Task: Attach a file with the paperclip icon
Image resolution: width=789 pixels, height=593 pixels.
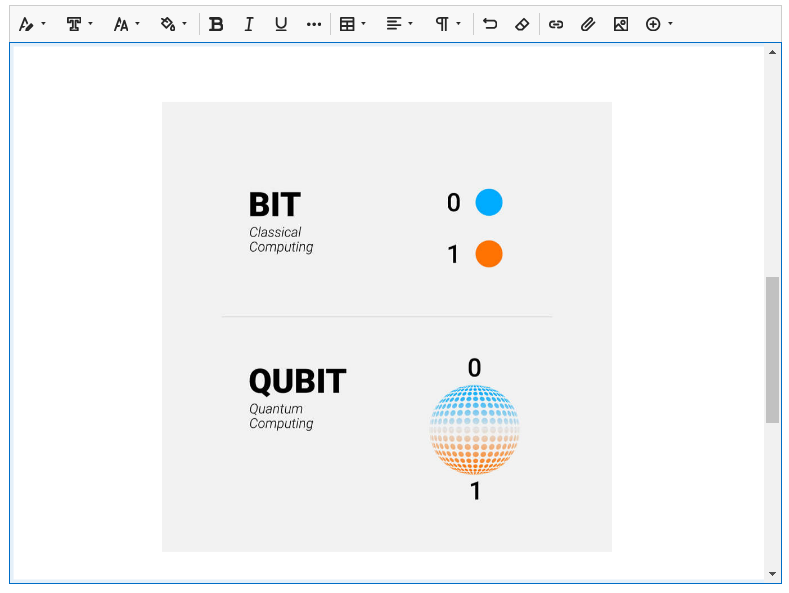Action: tap(588, 24)
